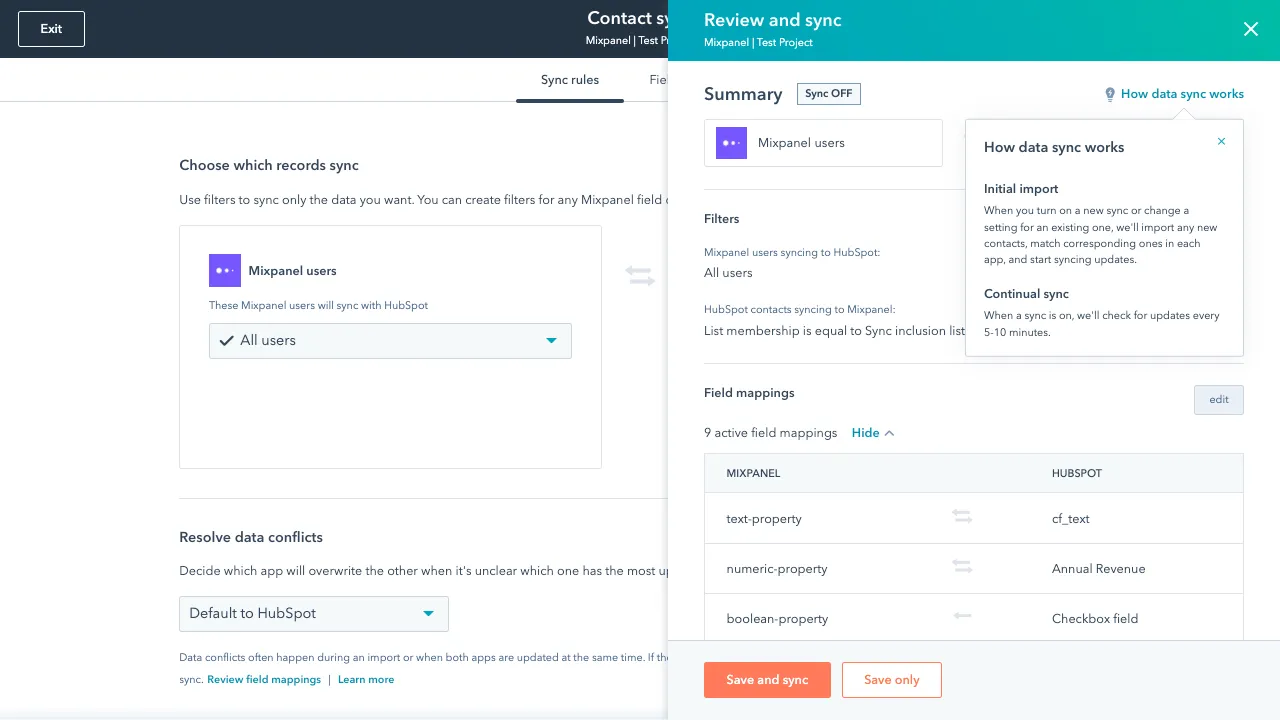Click the checkmark inside the All users selector
The height and width of the screenshot is (720, 1280).
click(x=228, y=340)
